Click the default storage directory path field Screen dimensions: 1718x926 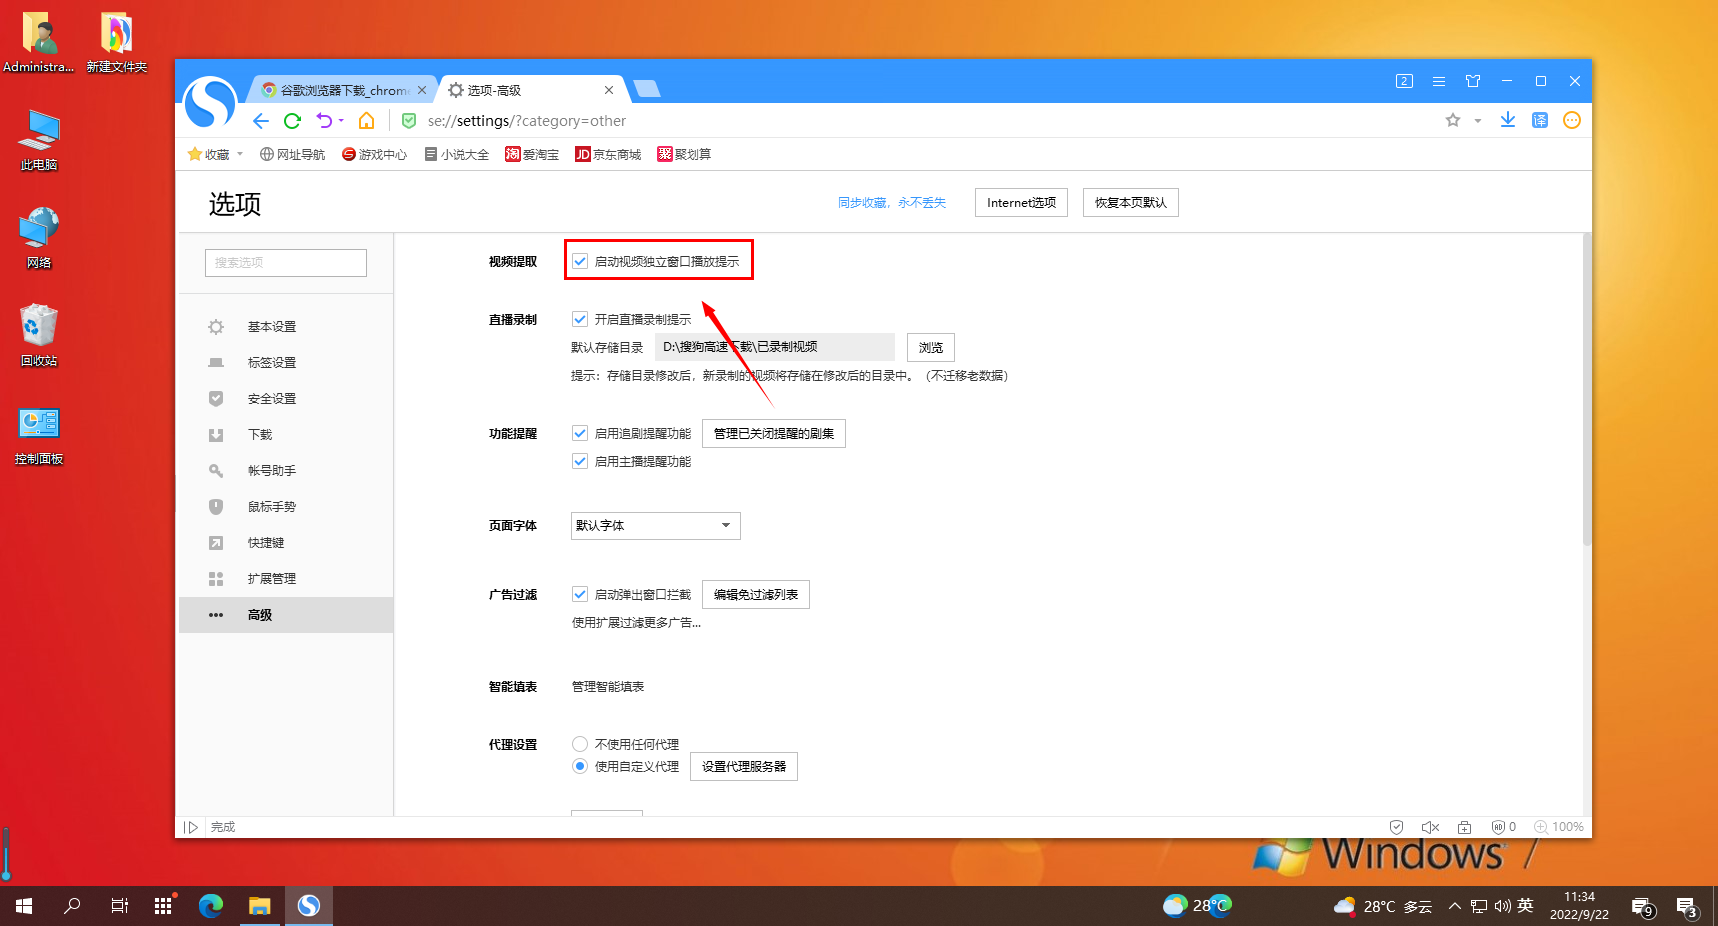point(775,347)
